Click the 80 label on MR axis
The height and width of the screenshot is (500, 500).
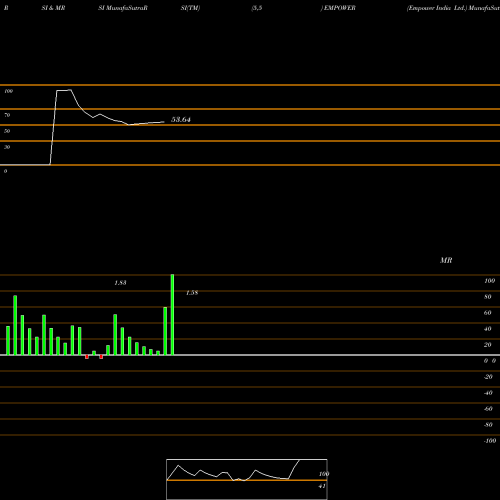(488, 297)
